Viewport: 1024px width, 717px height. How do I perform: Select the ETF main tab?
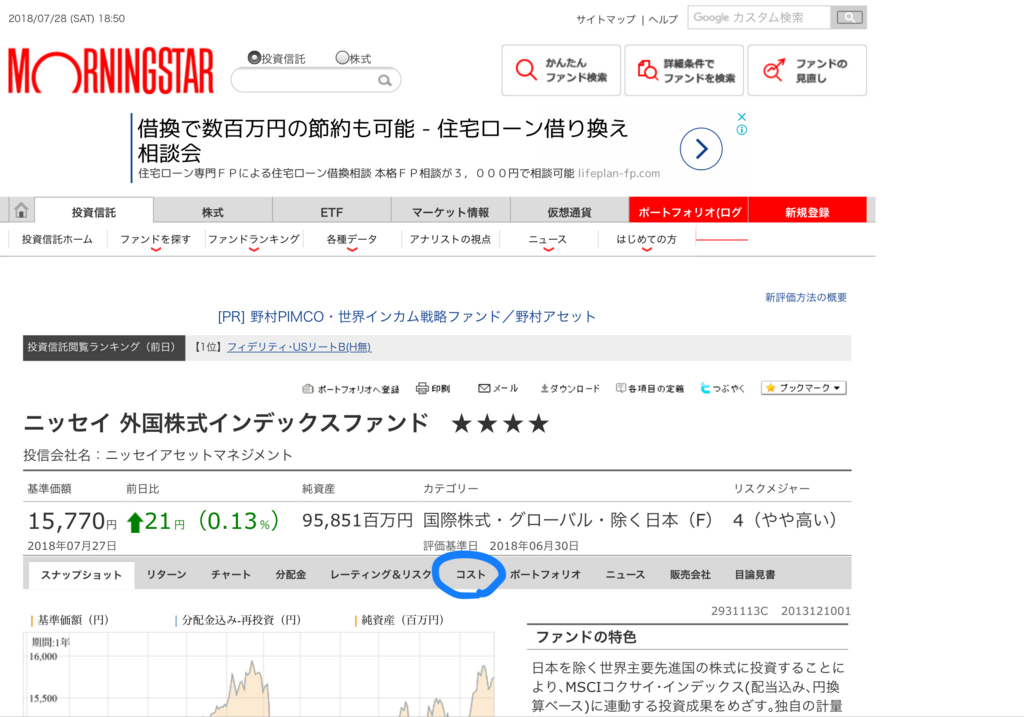[332, 212]
